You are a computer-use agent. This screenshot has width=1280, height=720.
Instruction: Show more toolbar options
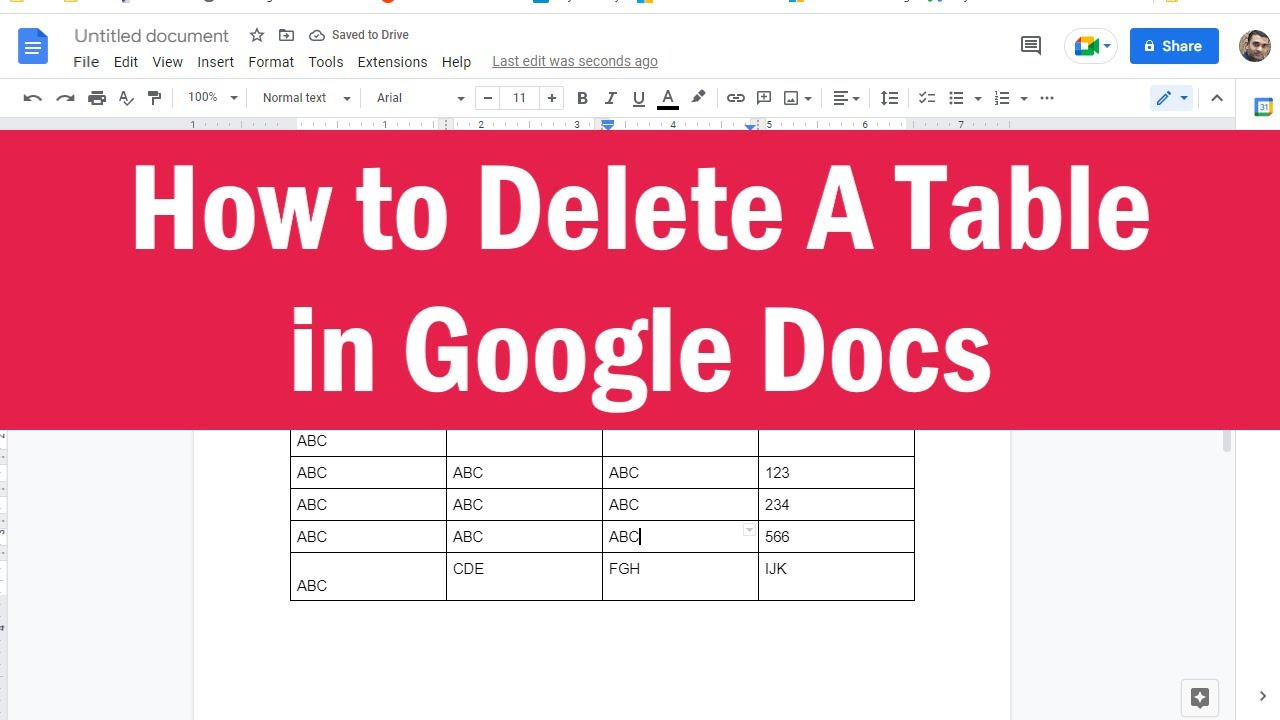click(x=1047, y=98)
